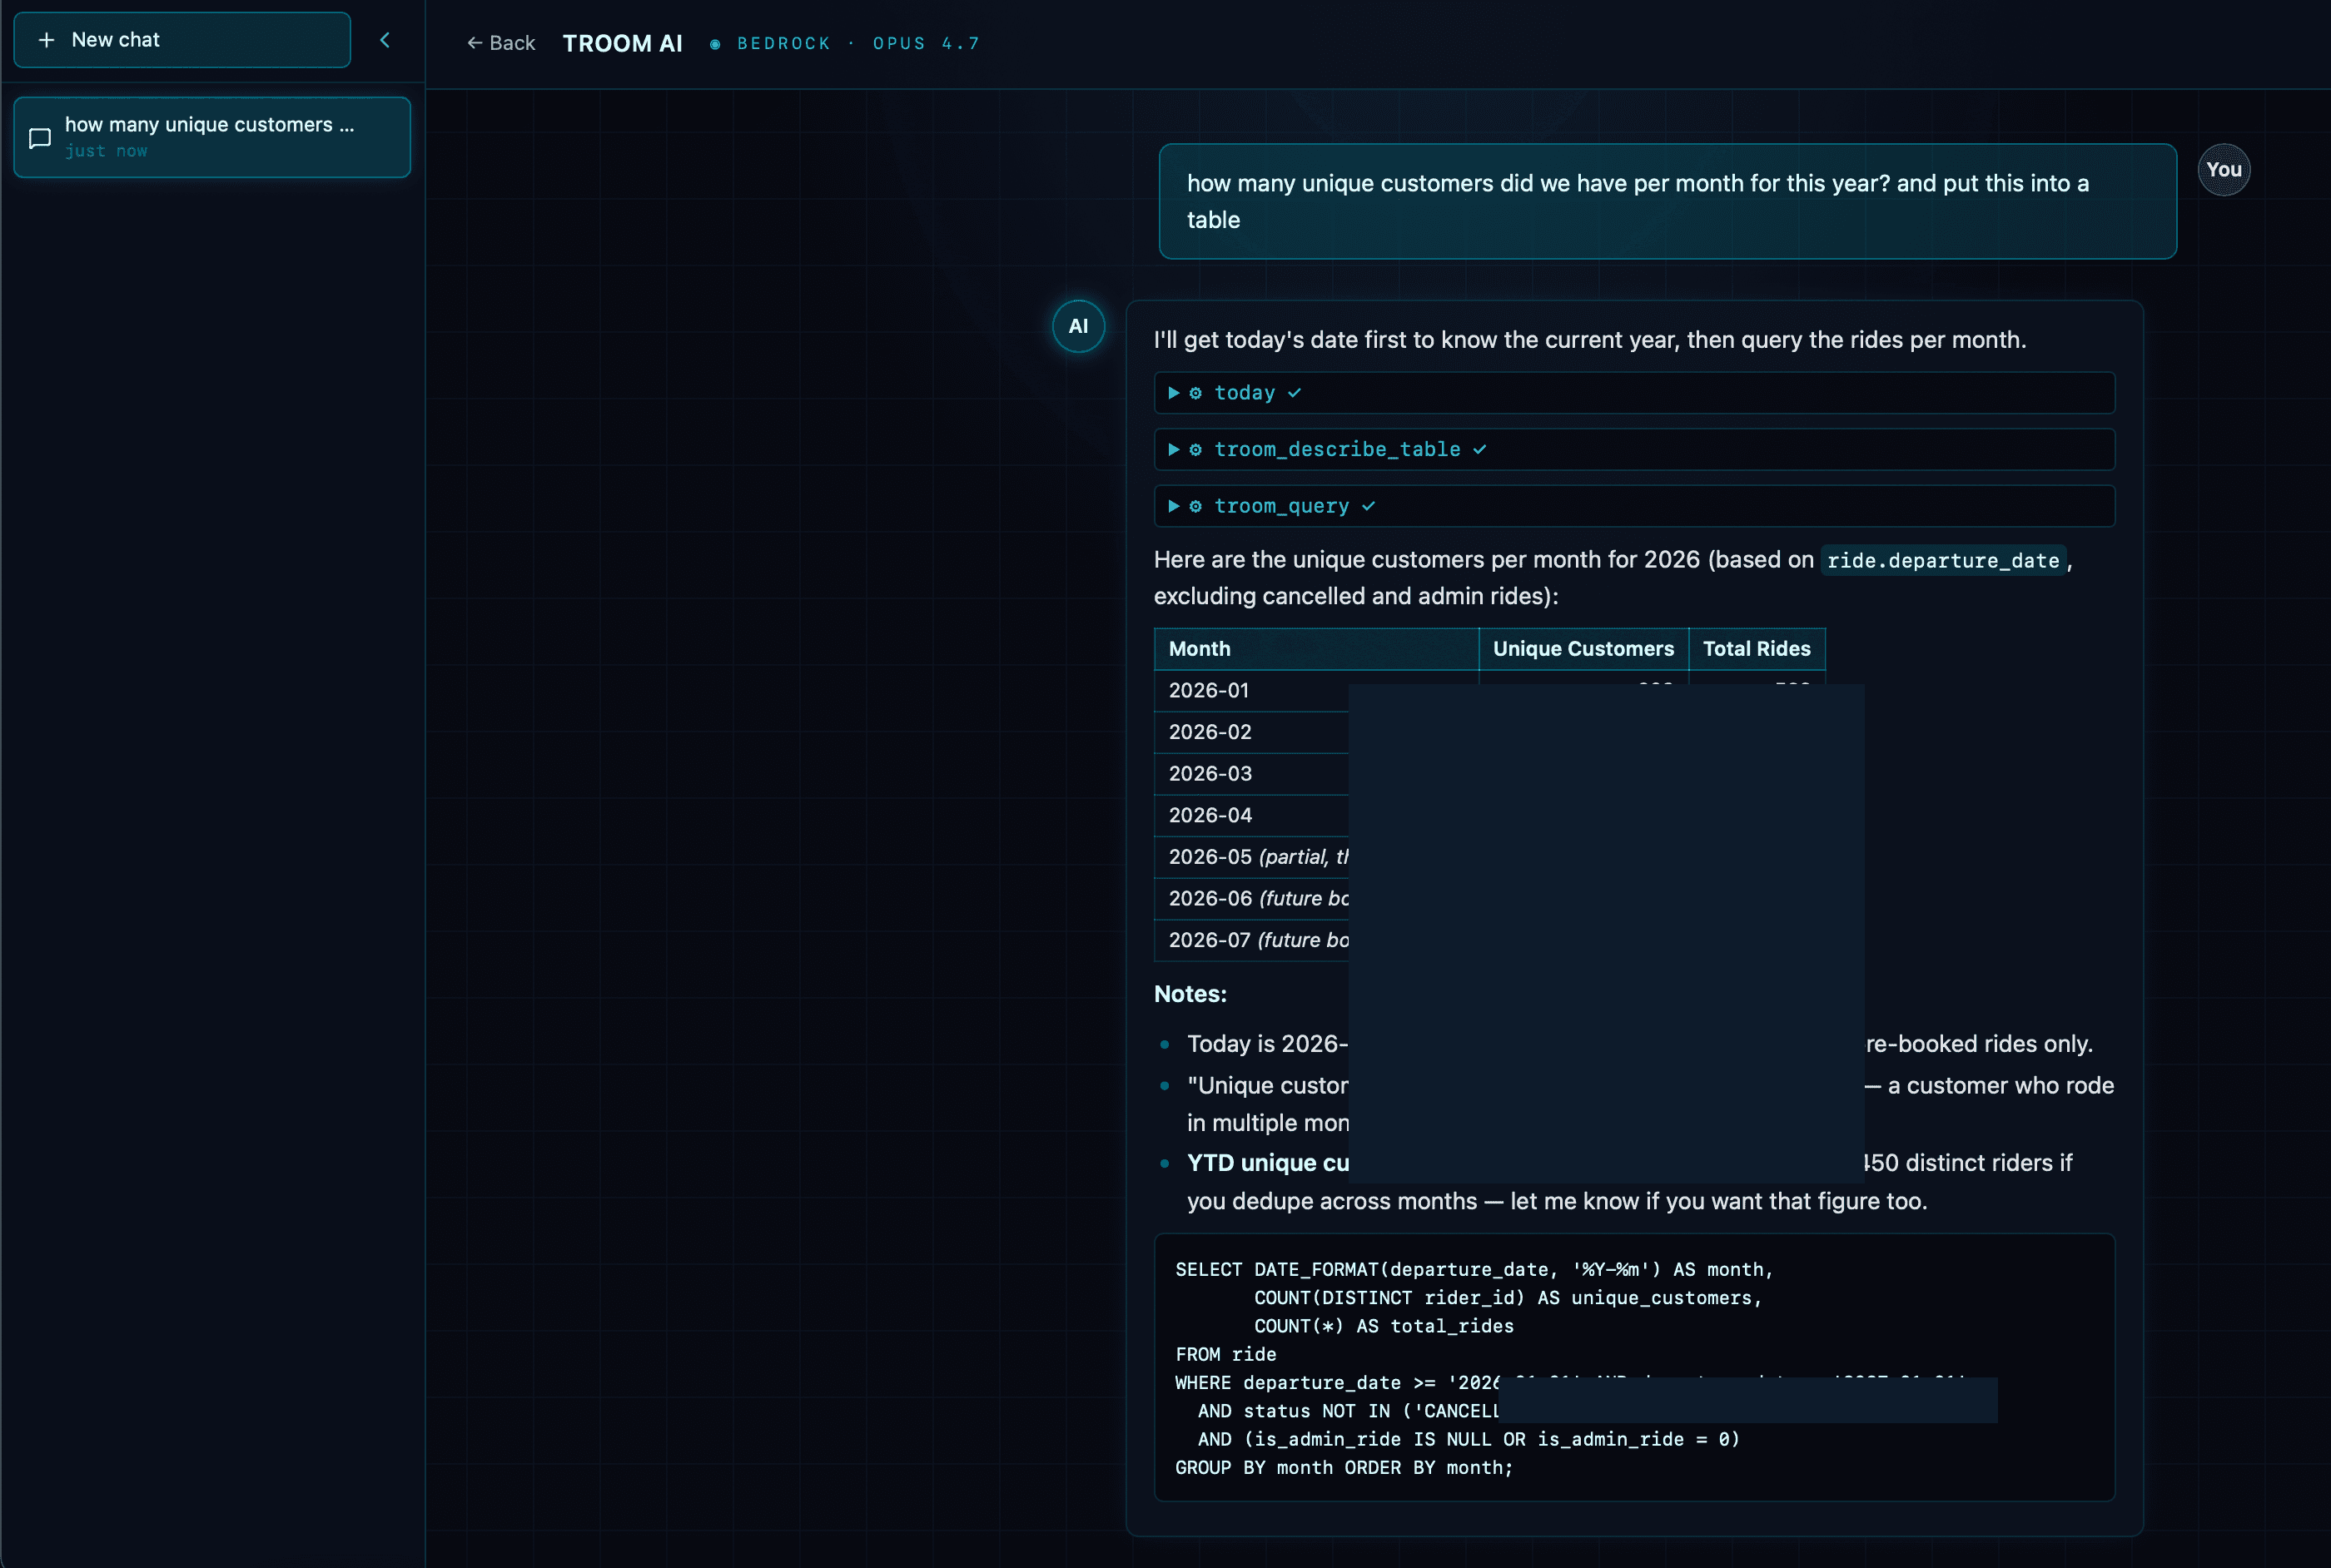Click the checkmark after 'today'

[x=1294, y=393]
